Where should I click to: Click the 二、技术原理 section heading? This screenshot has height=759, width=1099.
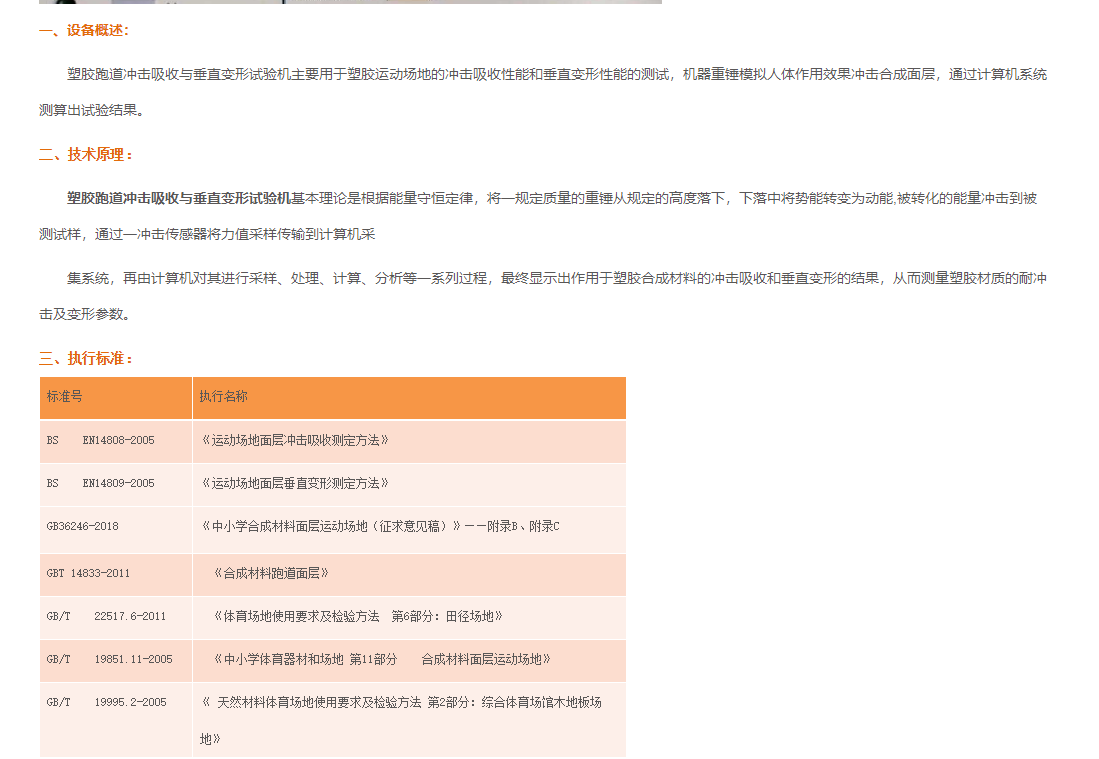86,154
